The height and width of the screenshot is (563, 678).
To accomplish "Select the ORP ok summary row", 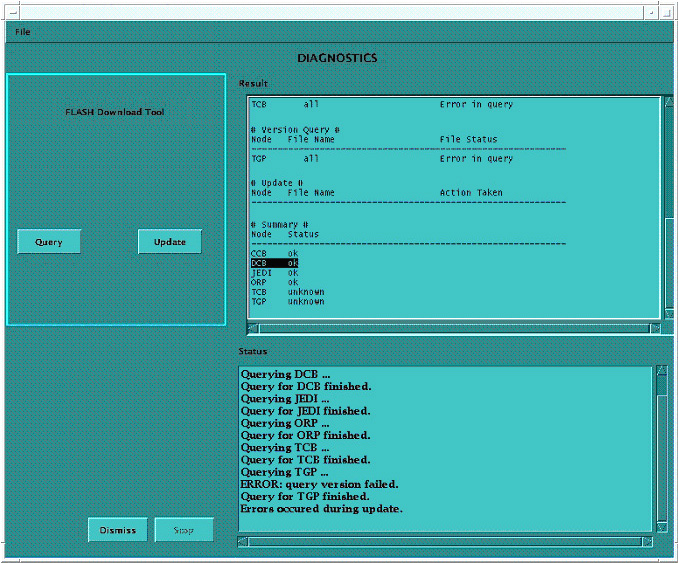I will [x=274, y=282].
